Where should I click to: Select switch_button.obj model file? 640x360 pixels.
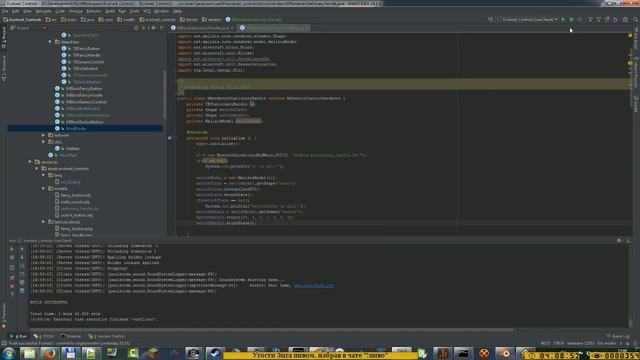point(73,215)
